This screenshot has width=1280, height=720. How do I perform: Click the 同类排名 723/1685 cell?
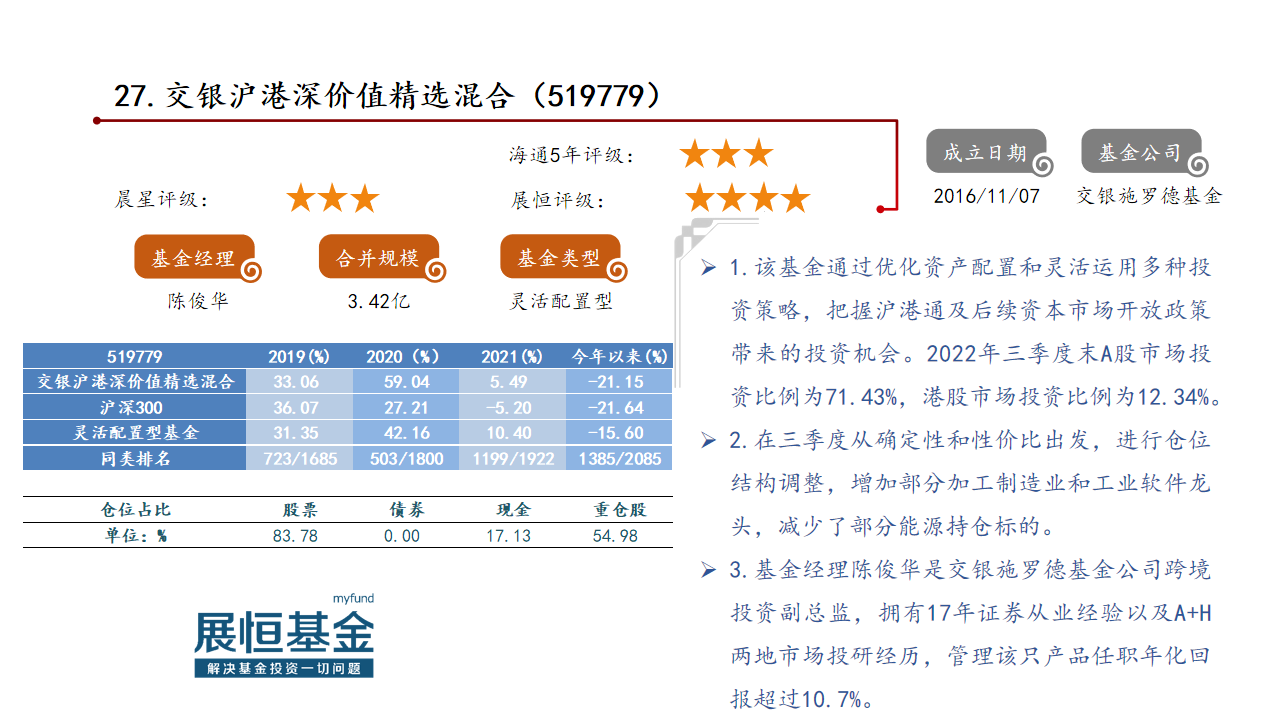click(297, 459)
